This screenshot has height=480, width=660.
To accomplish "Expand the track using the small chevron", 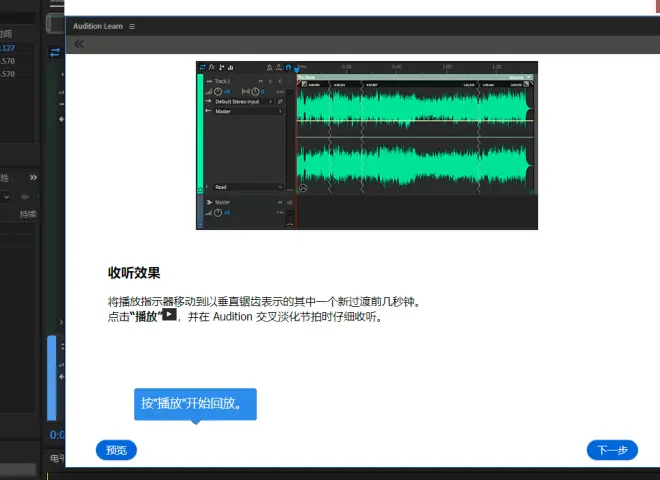I will (61, 322).
